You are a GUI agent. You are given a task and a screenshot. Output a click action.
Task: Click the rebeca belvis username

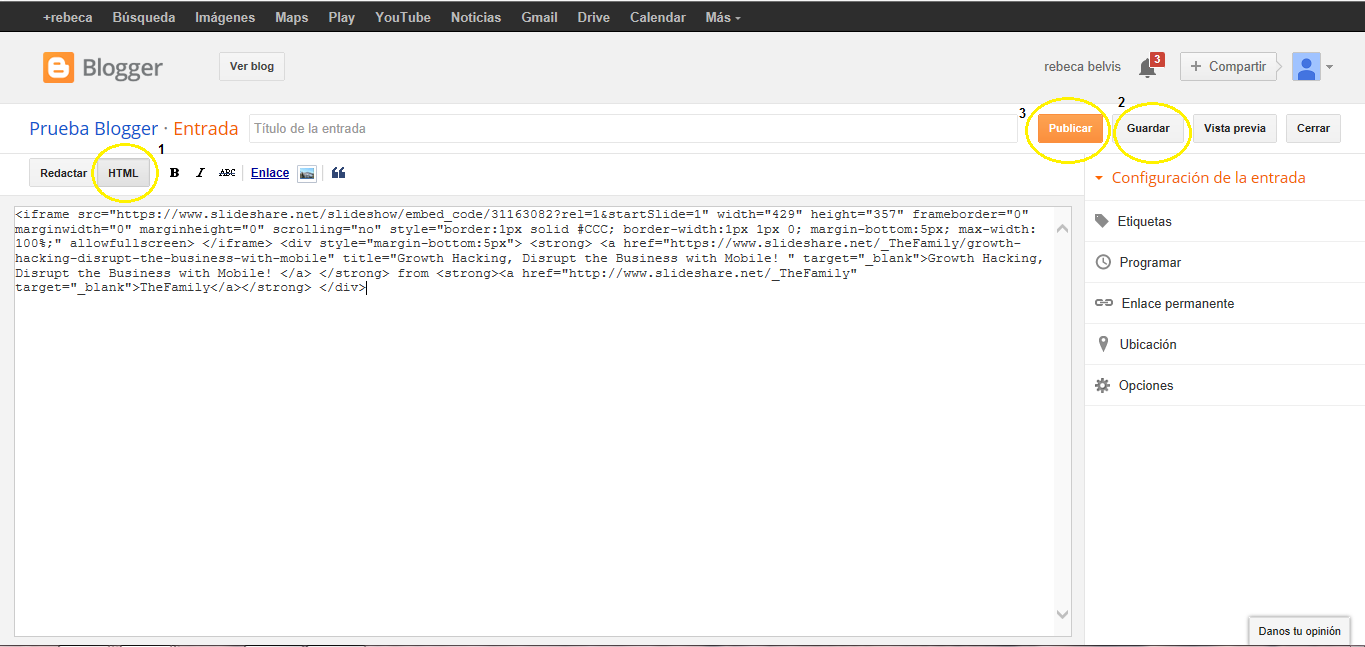(1083, 67)
